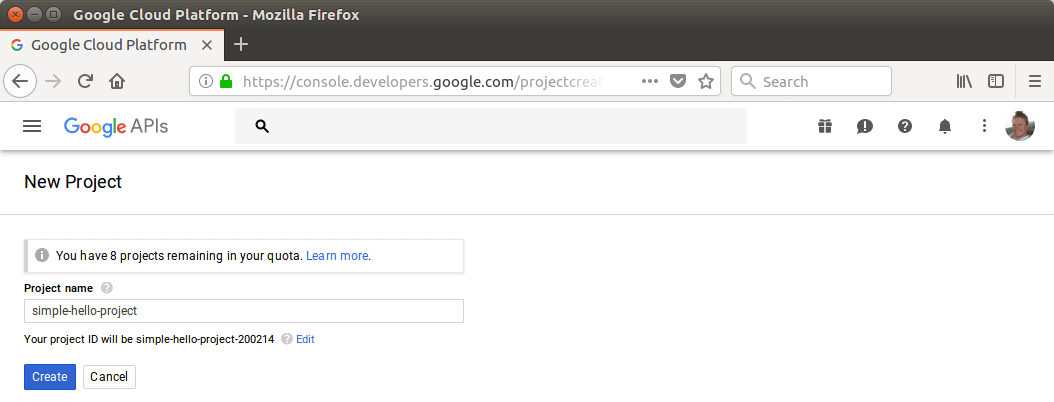1054x402 pixels.
Task: Click the Google APIs logo
Action: pyautogui.click(x=116, y=126)
